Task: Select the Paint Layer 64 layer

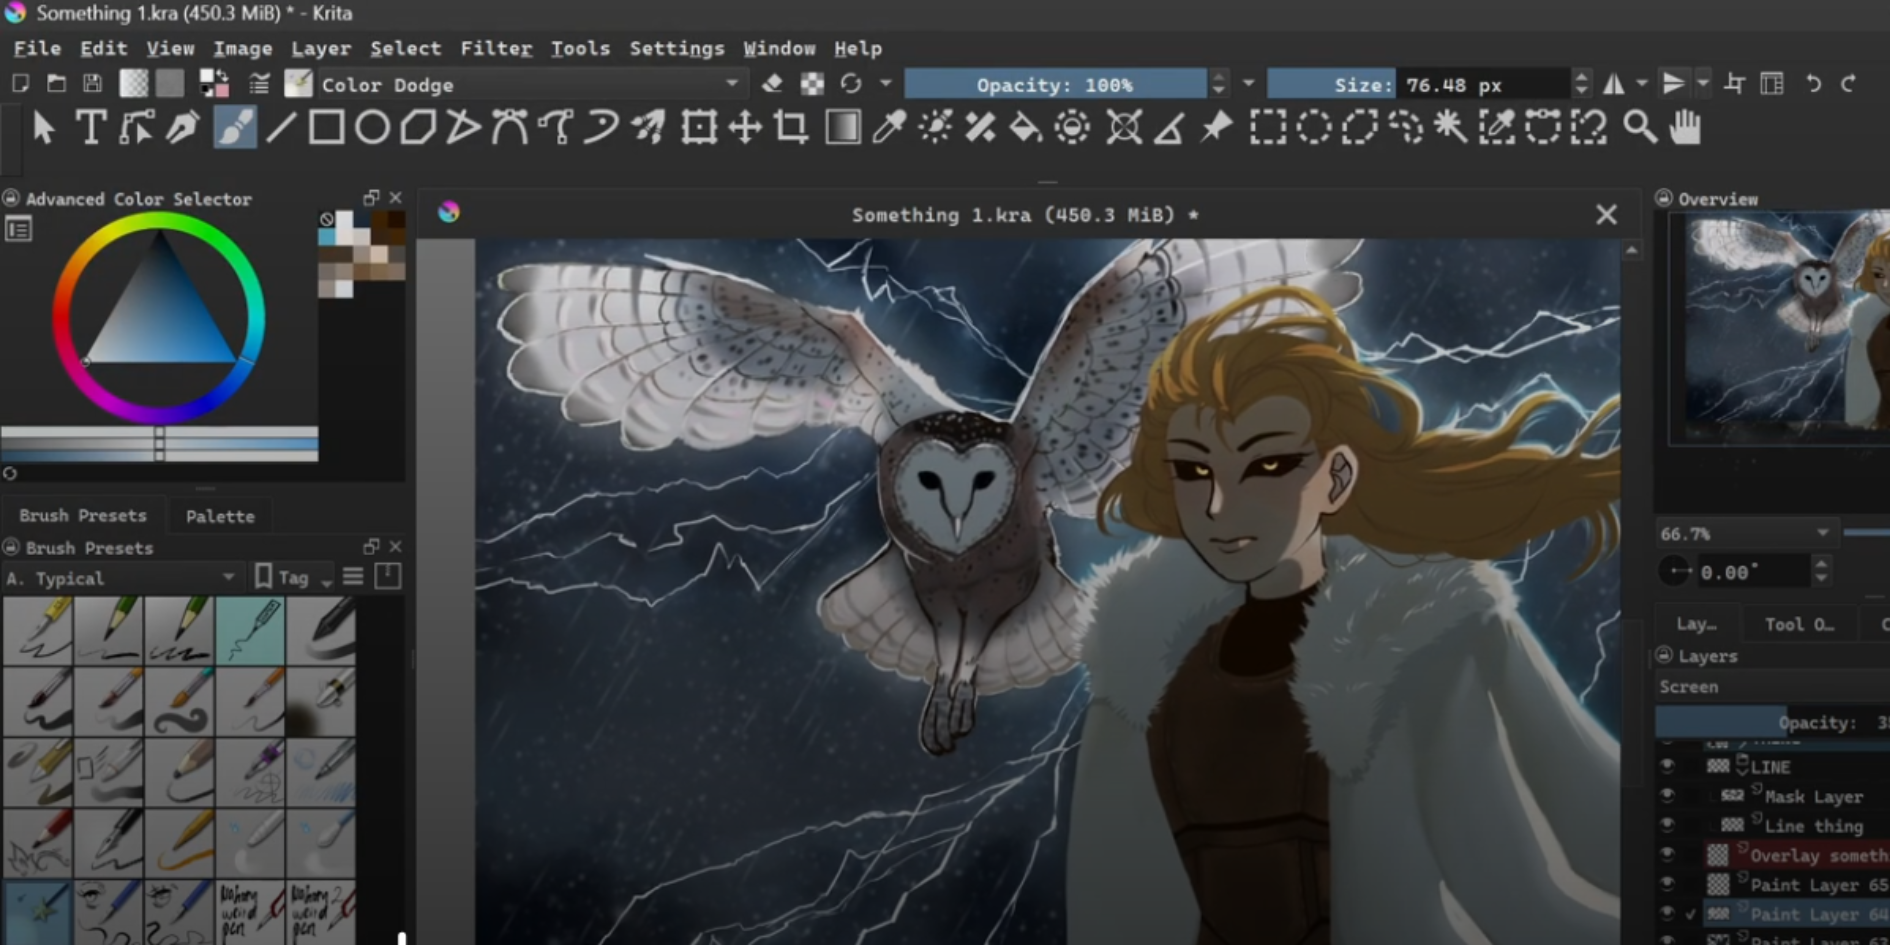Action: tap(1803, 914)
